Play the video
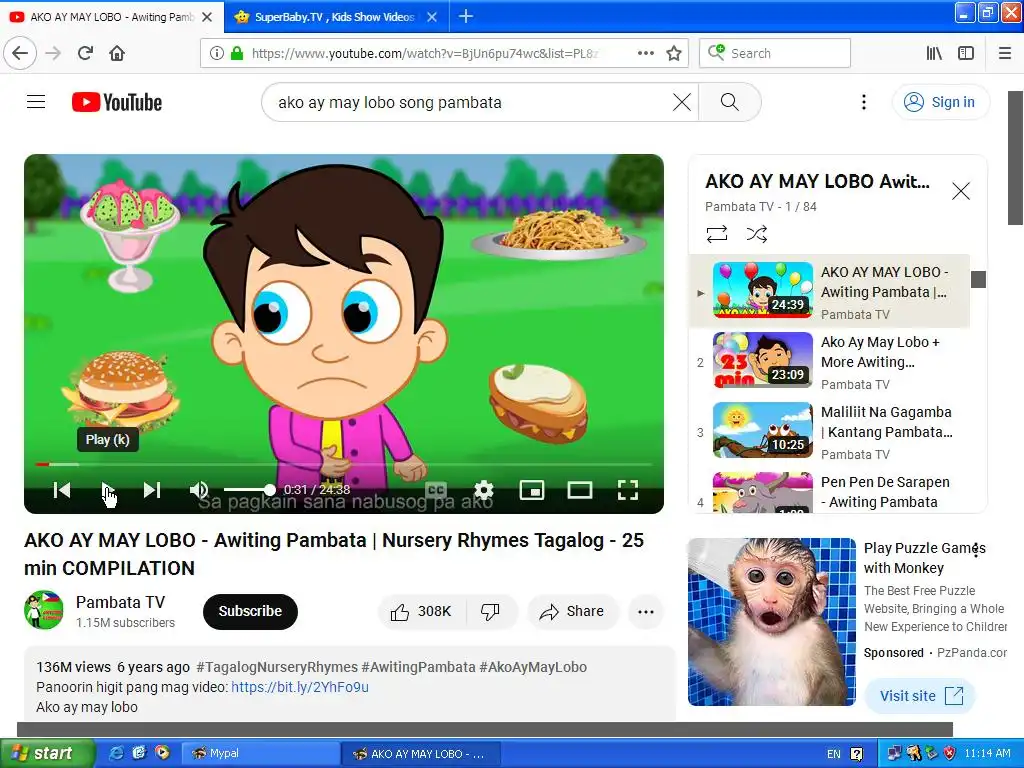 (x=107, y=490)
